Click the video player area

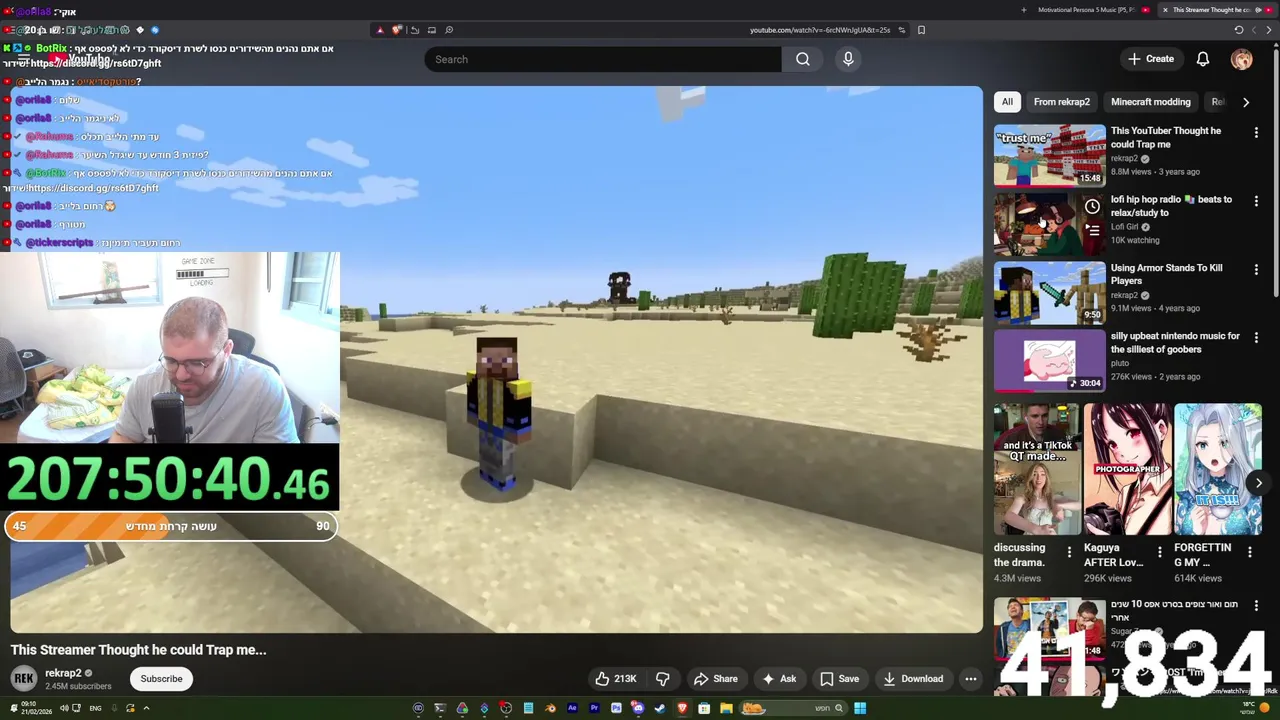[497, 360]
